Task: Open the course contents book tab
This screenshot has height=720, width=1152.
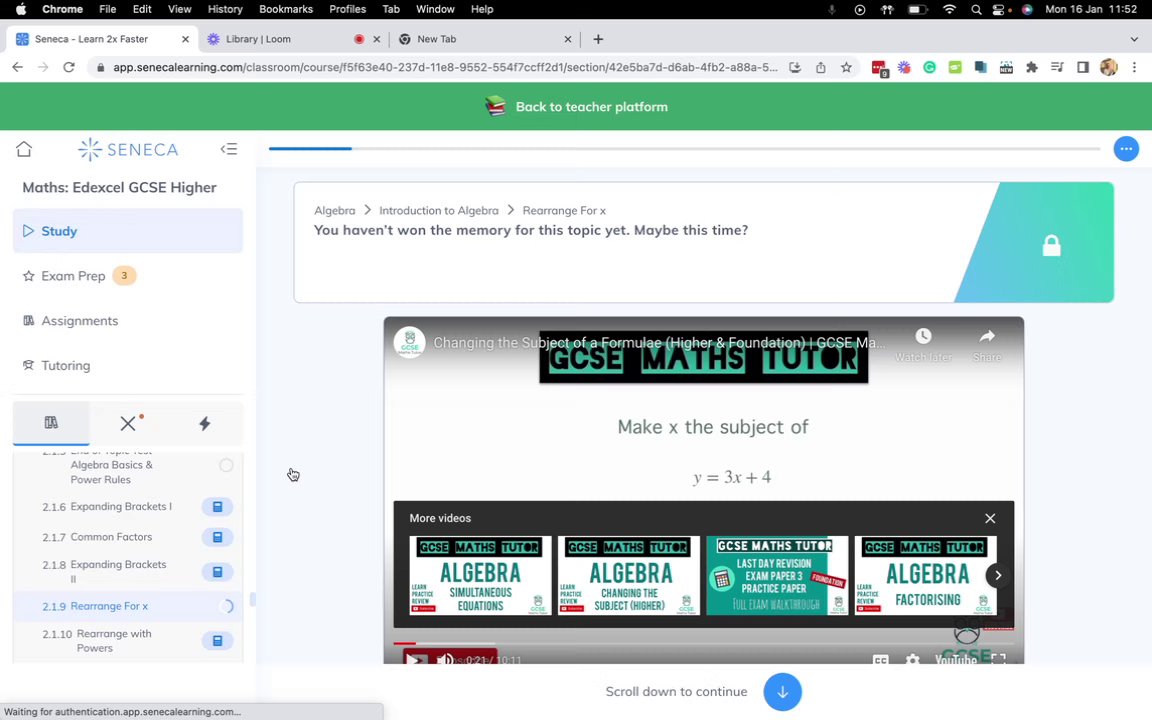Action: (x=51, y=422)
